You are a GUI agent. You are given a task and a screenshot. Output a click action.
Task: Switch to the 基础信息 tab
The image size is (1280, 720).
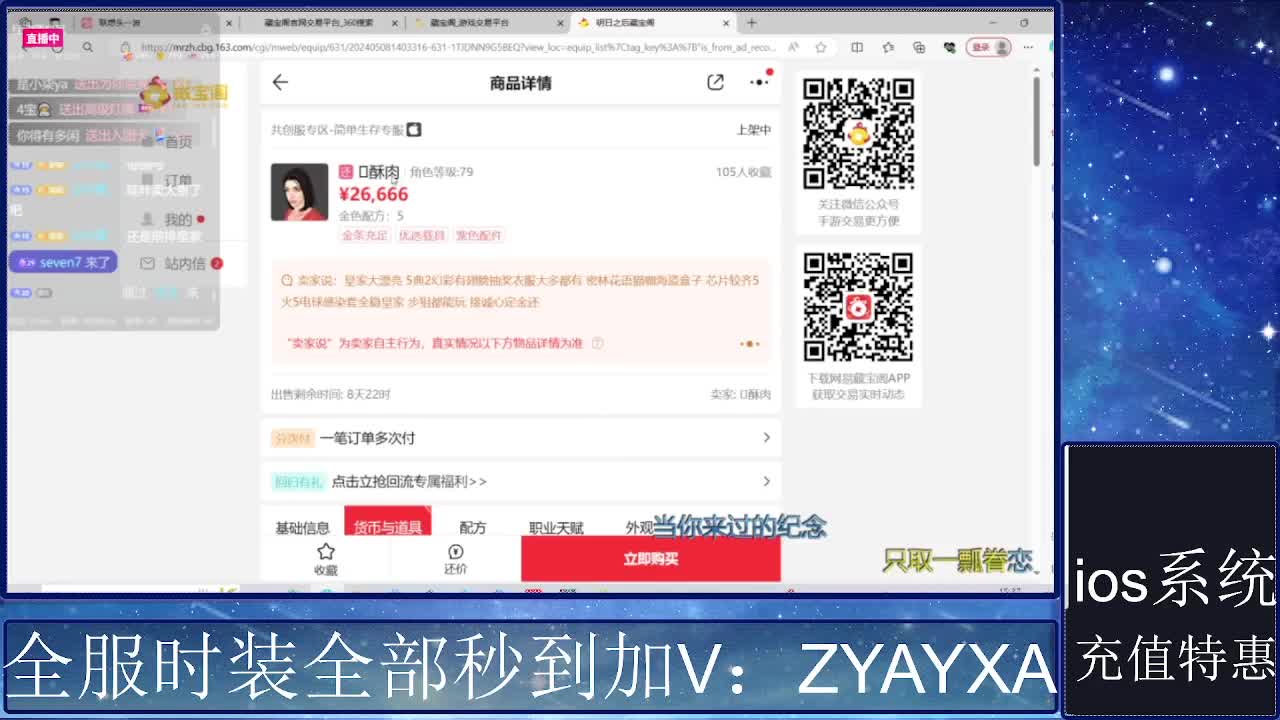click(305, 525)
